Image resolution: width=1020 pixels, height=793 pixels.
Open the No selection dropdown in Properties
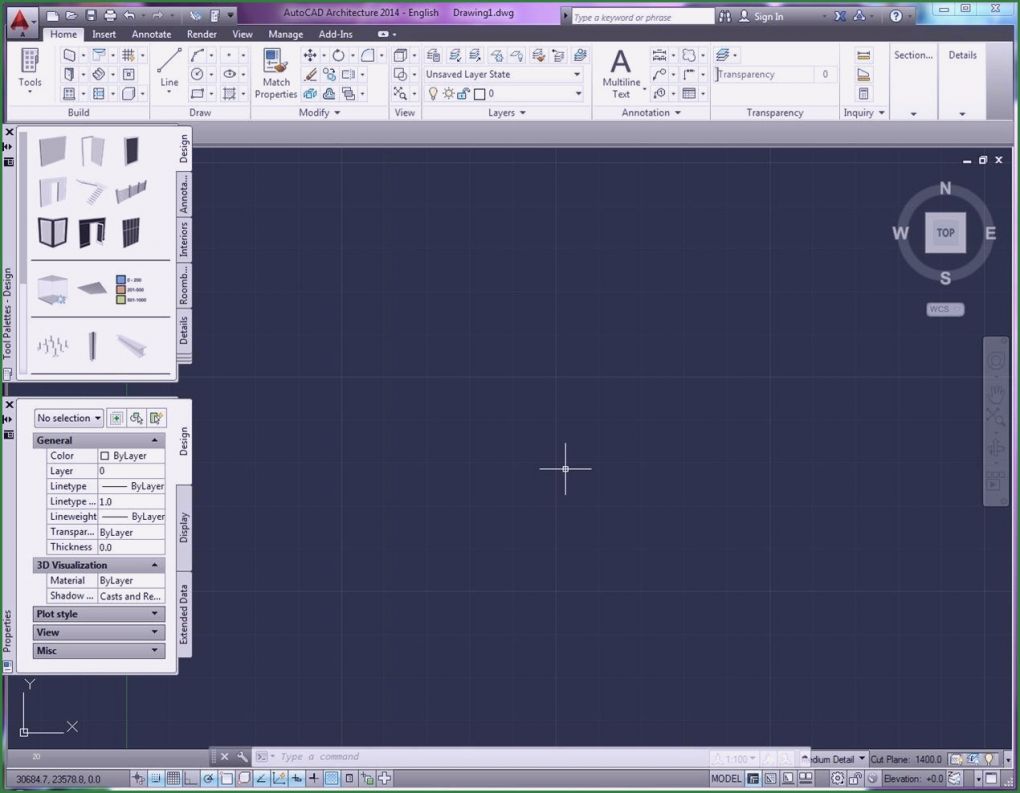point(67,417)
